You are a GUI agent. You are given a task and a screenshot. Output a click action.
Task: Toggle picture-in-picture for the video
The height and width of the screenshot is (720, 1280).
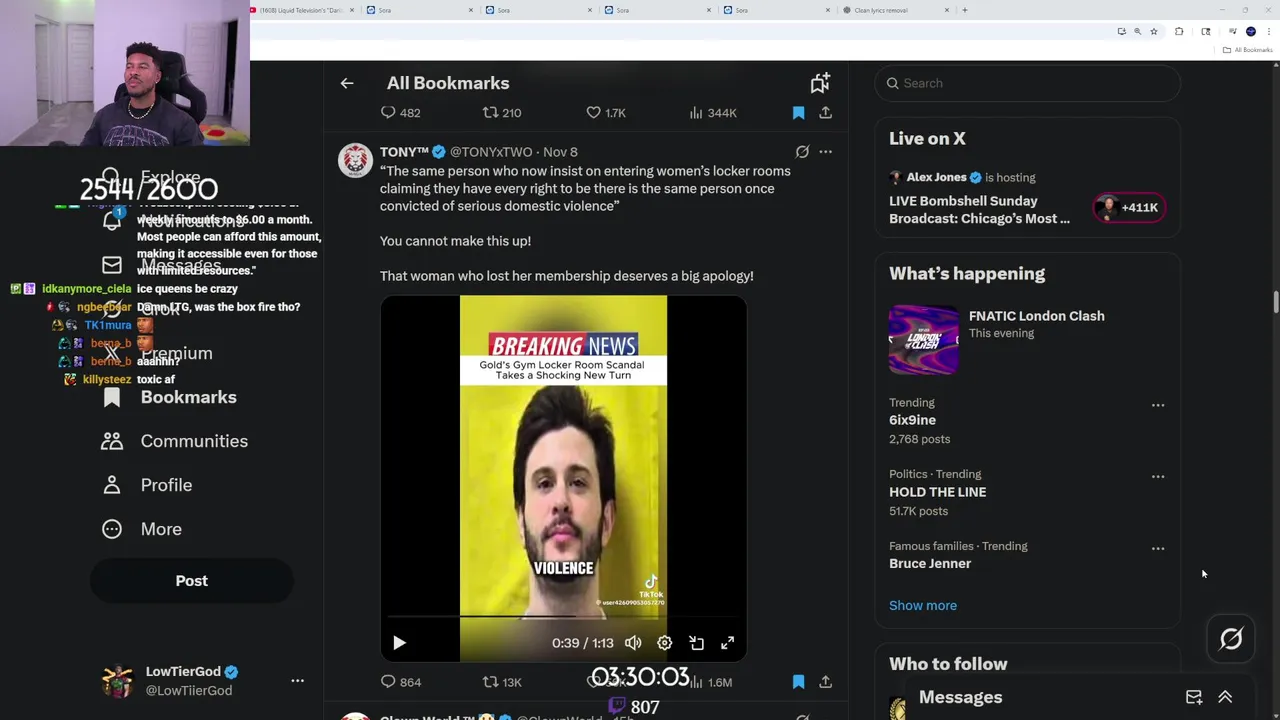tap(696, 643)
